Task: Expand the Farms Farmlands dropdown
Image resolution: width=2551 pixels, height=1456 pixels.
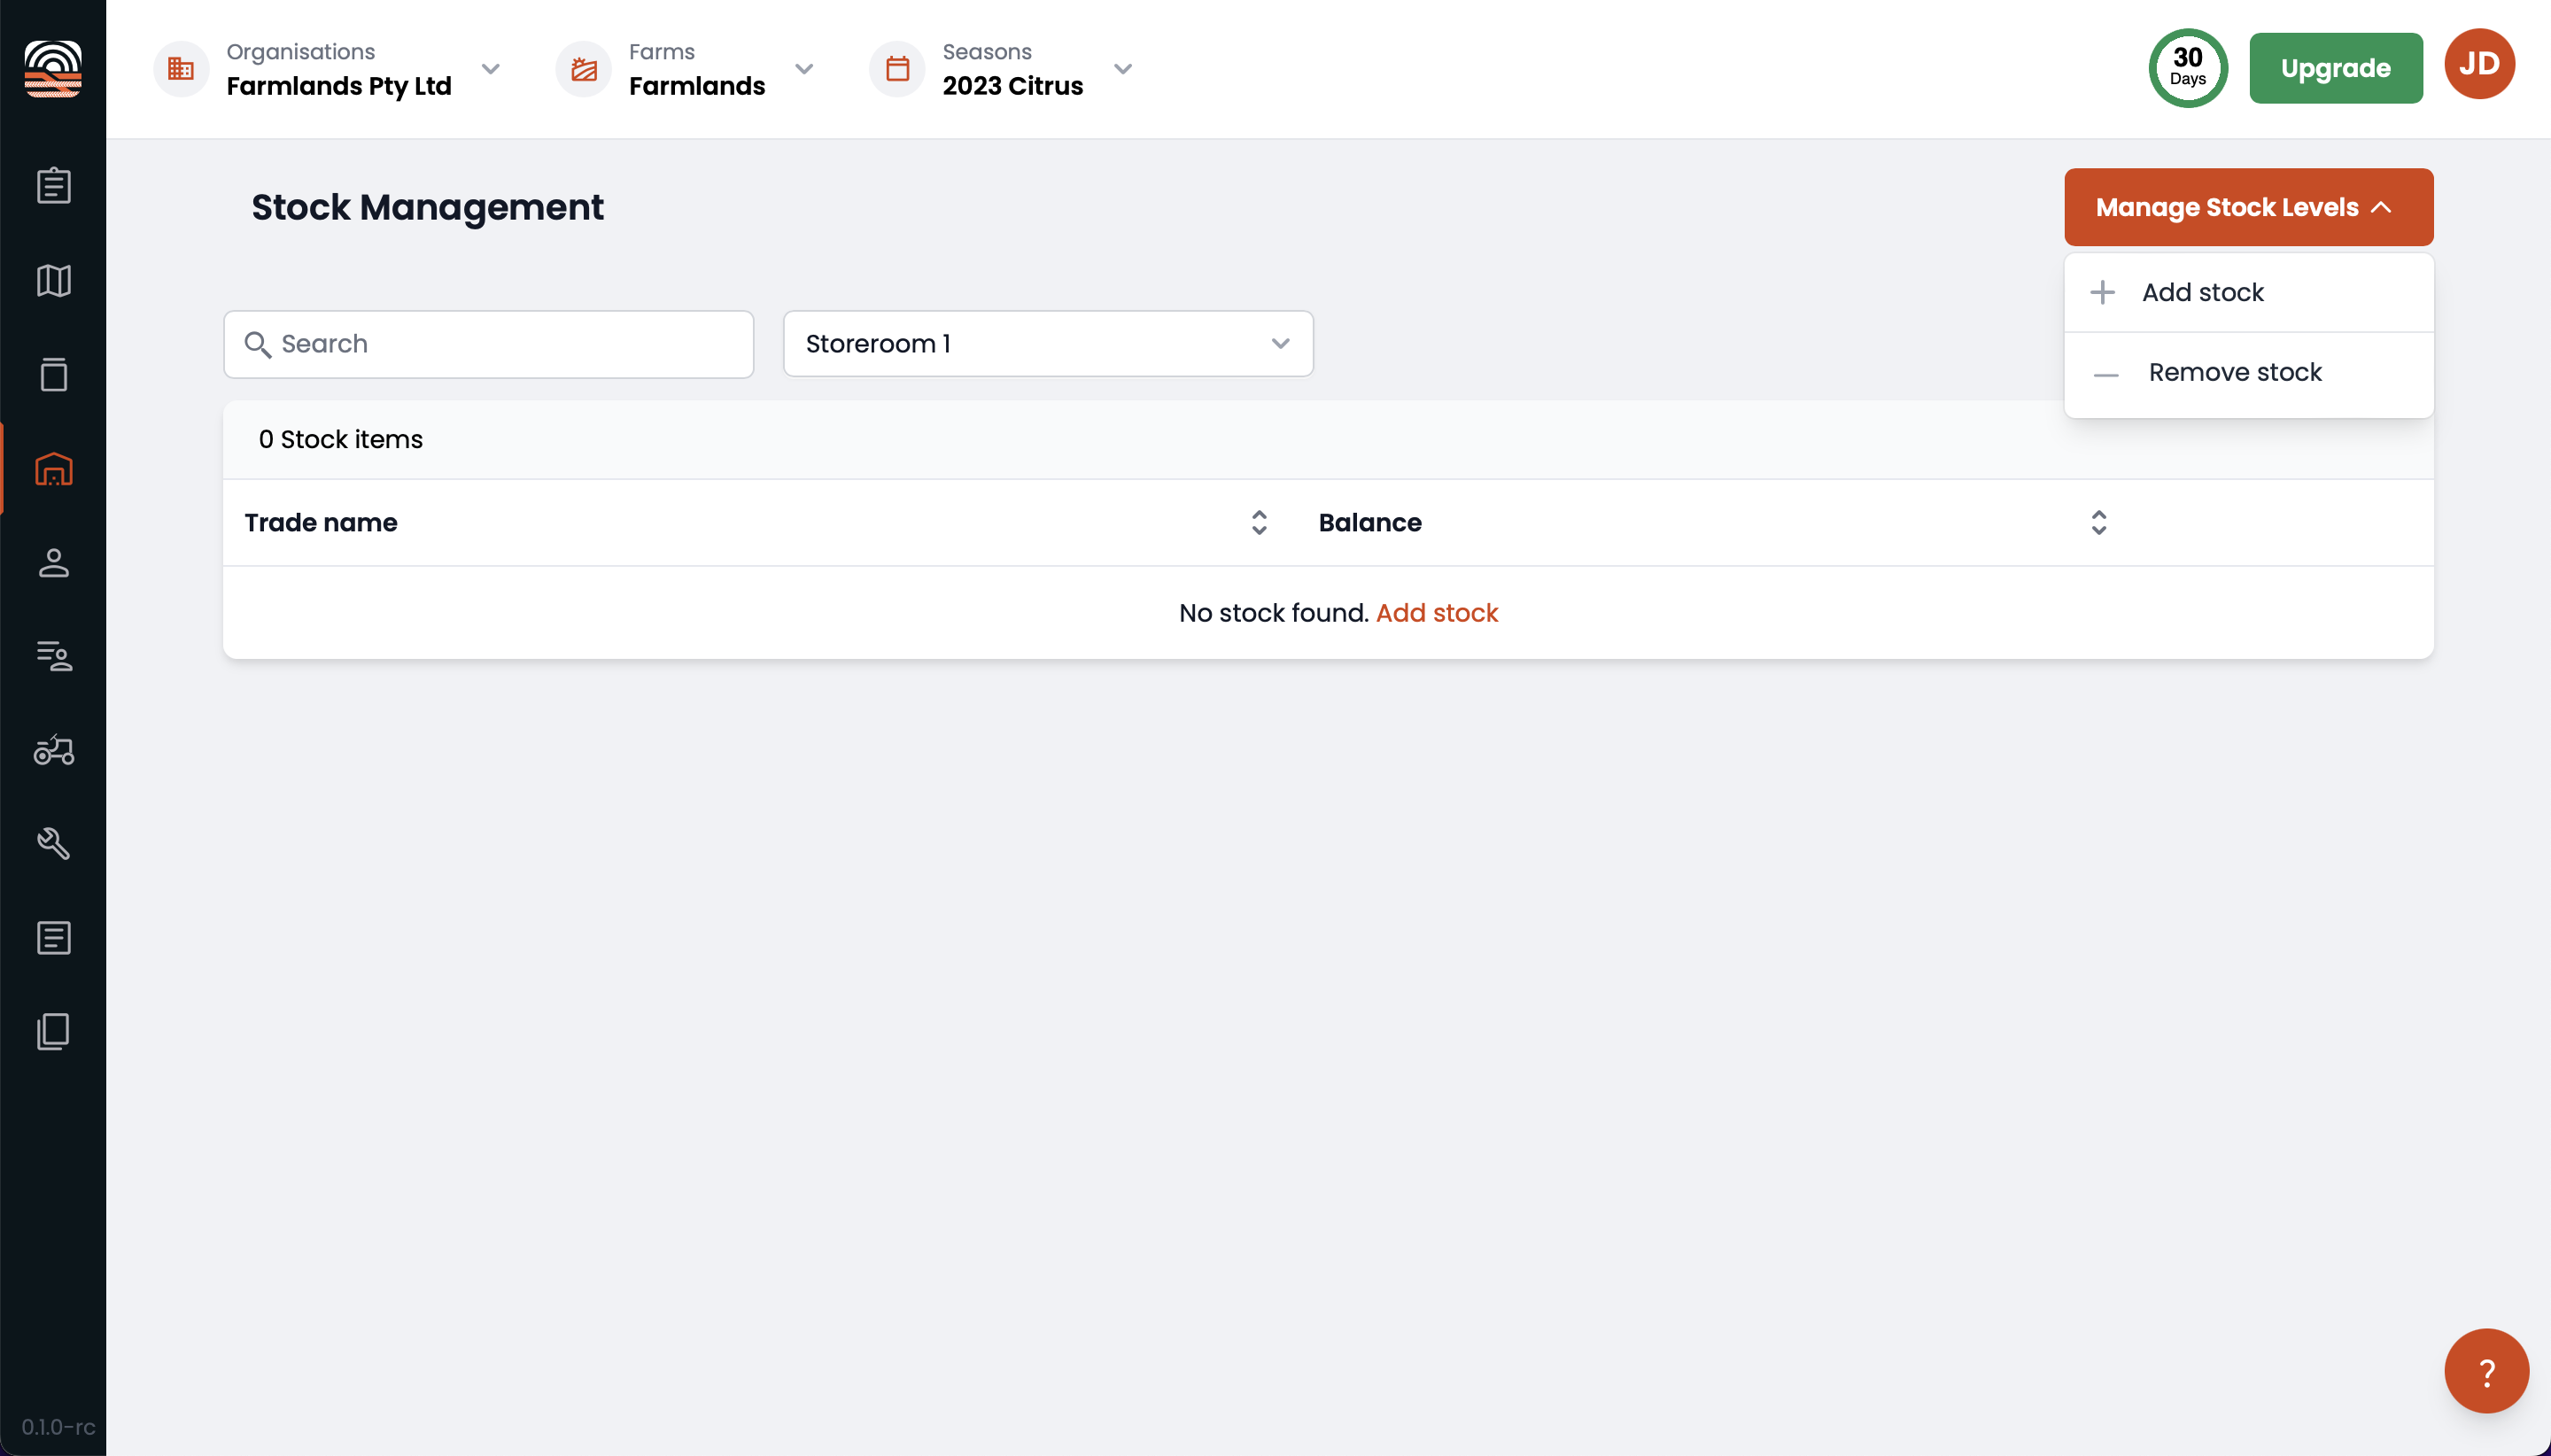Action: pyautogui.click(x=804, y=69)
